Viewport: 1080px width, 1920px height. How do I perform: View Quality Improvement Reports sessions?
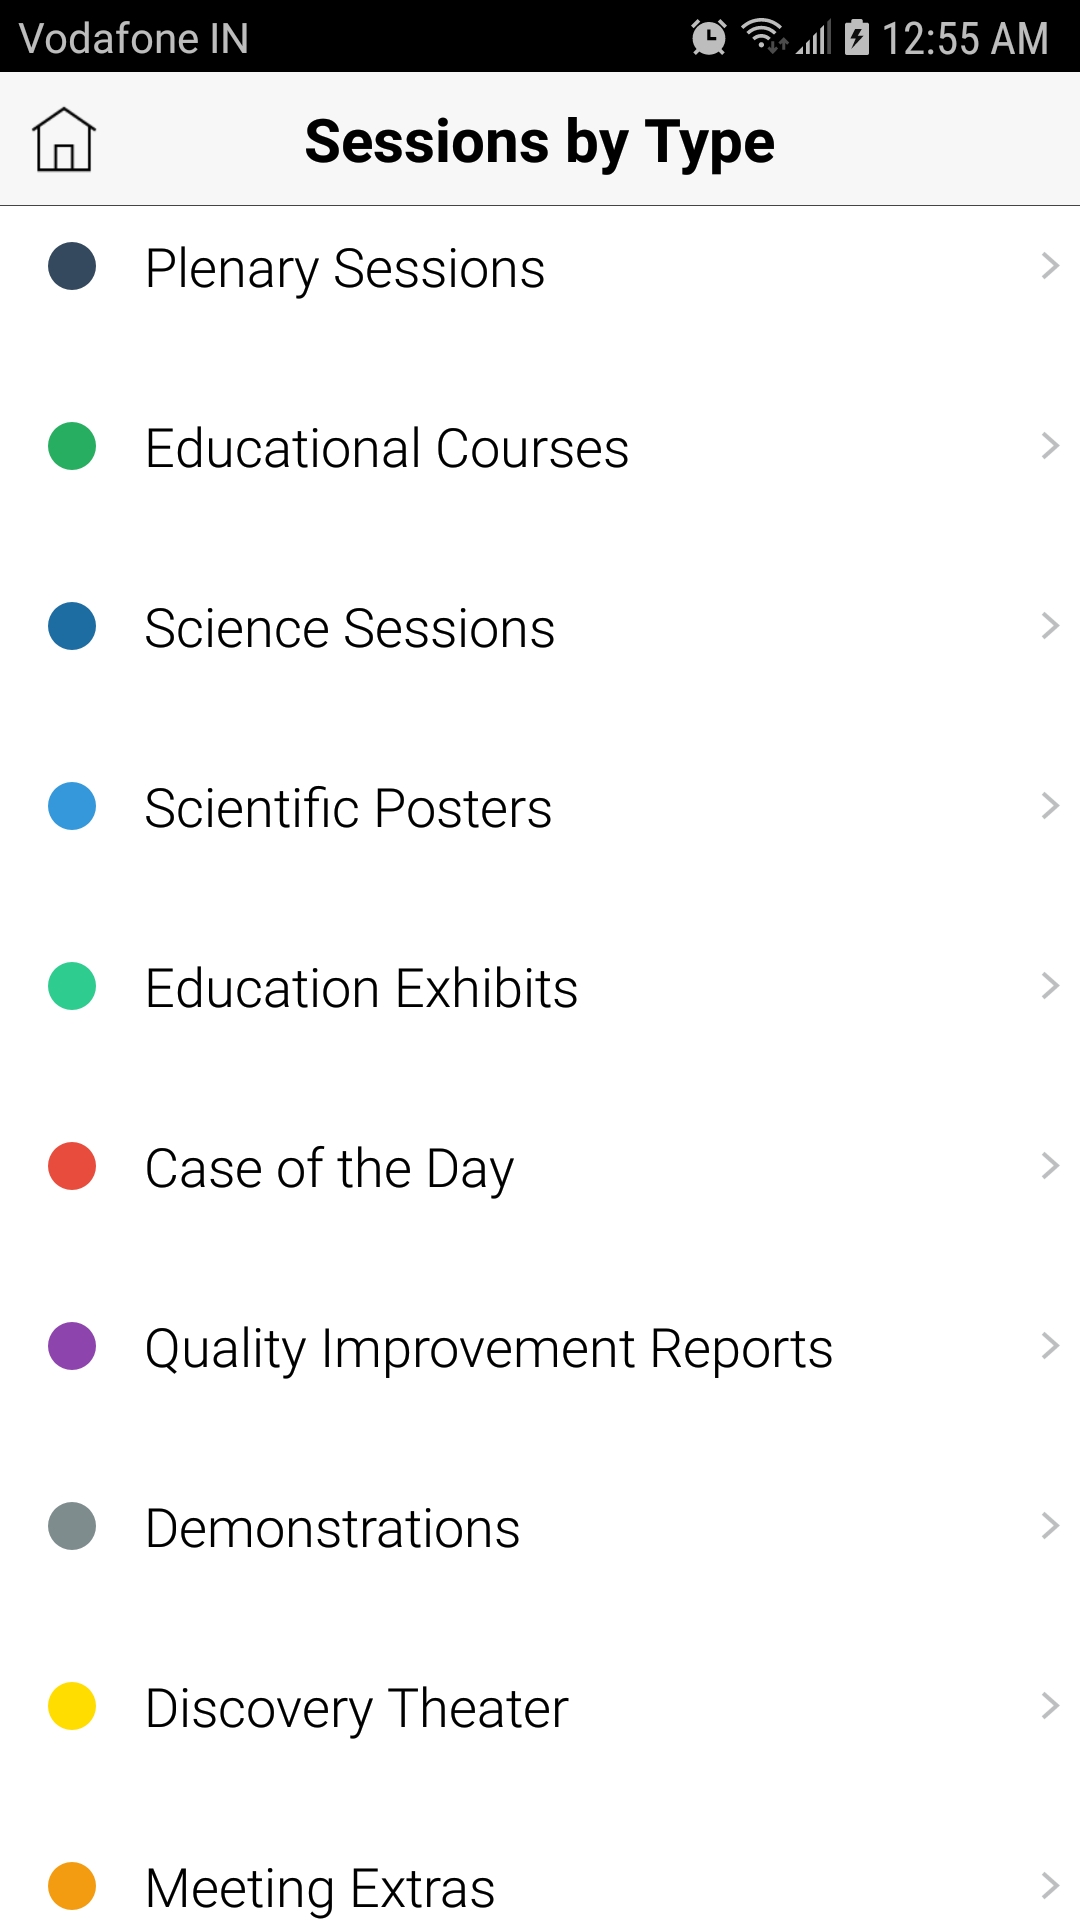(x=488, y=1348)
